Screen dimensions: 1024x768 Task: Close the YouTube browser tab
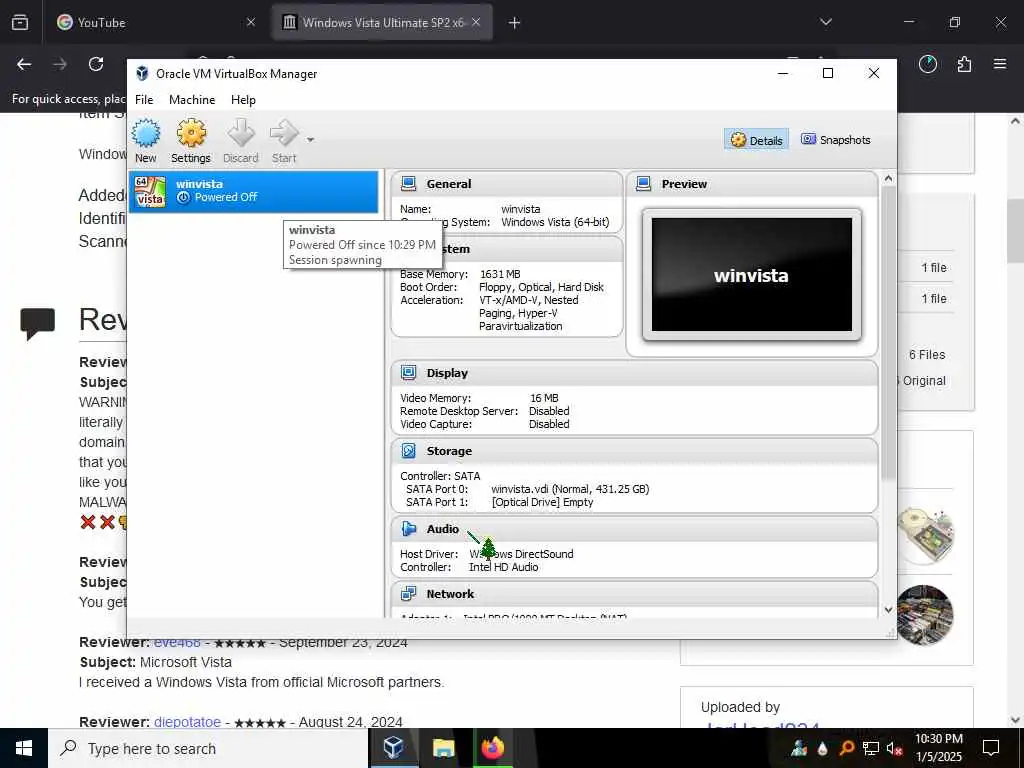(251, 22)
